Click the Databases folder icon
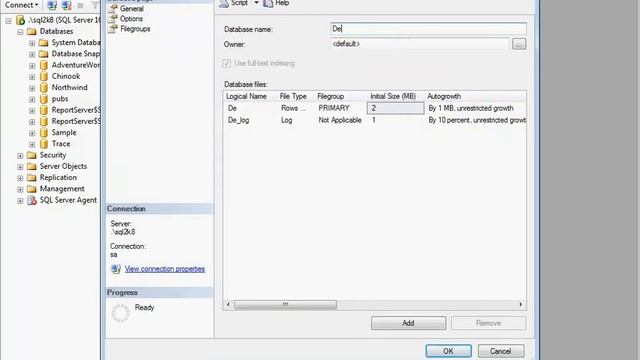This screenshot has width=640, height=360. (31, 31)
